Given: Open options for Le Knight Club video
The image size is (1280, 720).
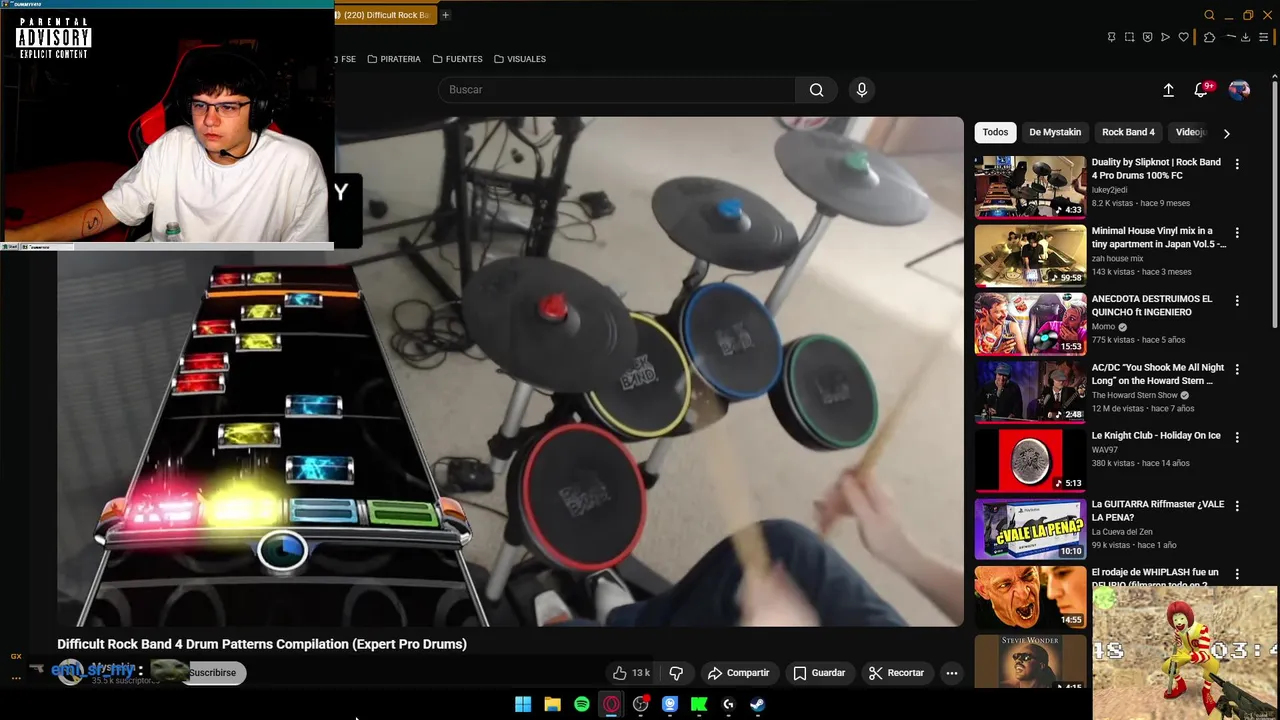Looking at the screenshot, I should point(1237,437).
